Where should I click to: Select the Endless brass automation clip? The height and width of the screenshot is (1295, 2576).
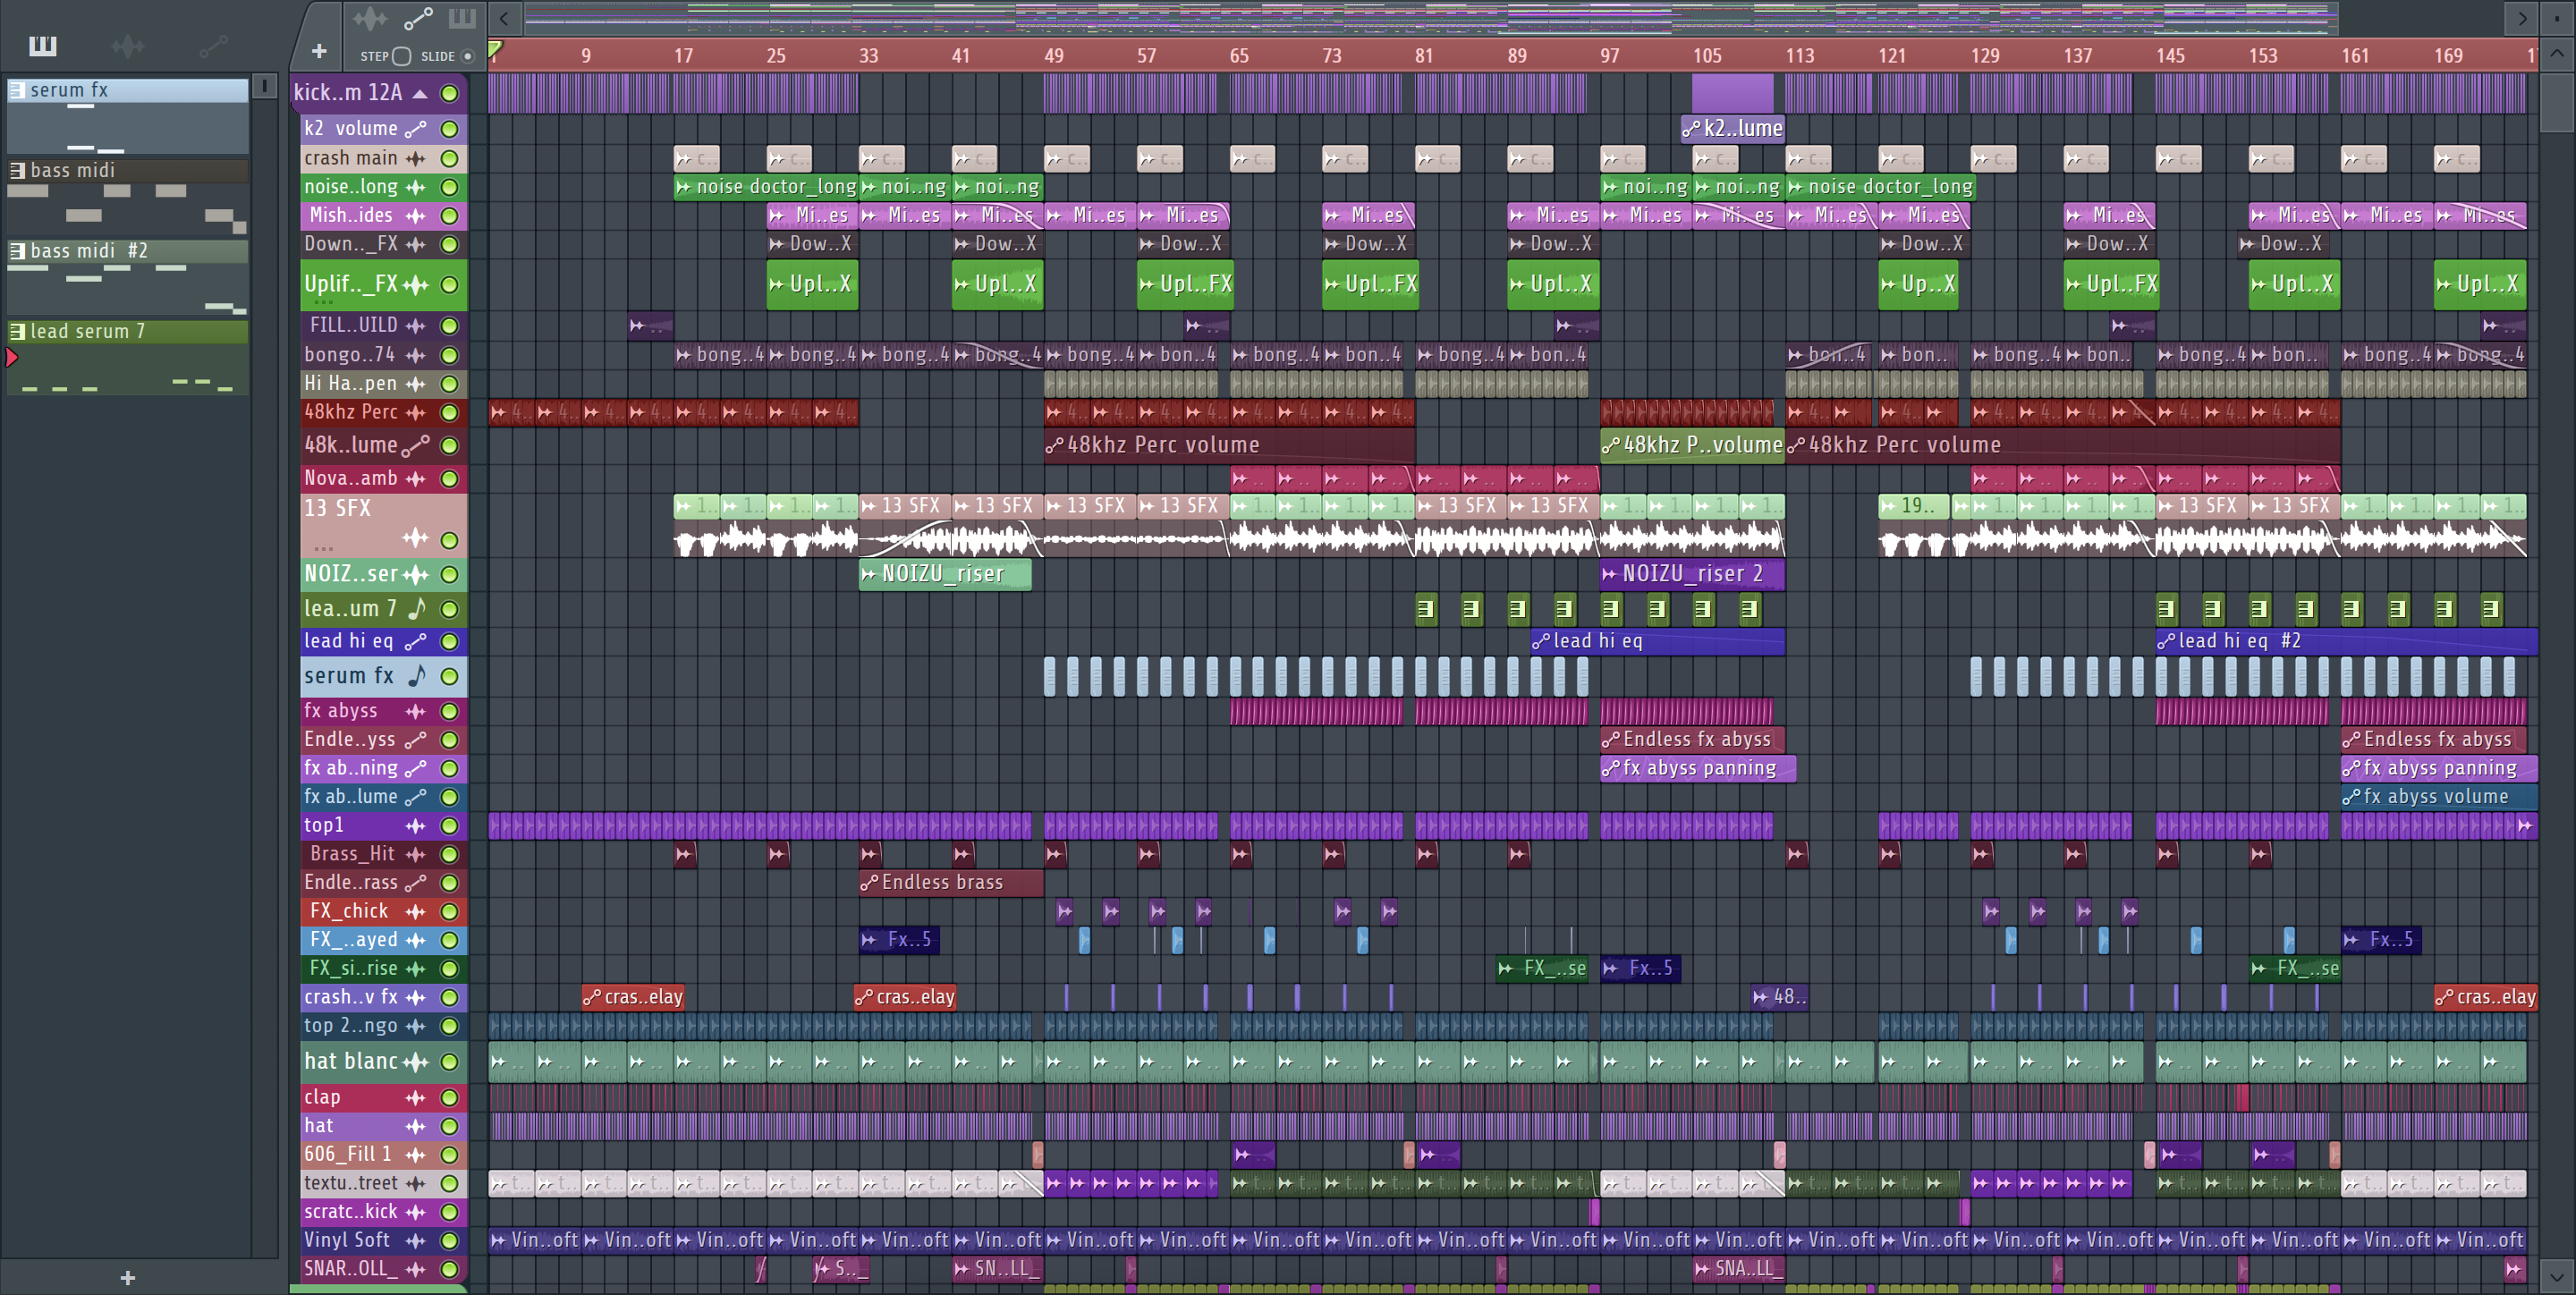click(x=951, y=883)
